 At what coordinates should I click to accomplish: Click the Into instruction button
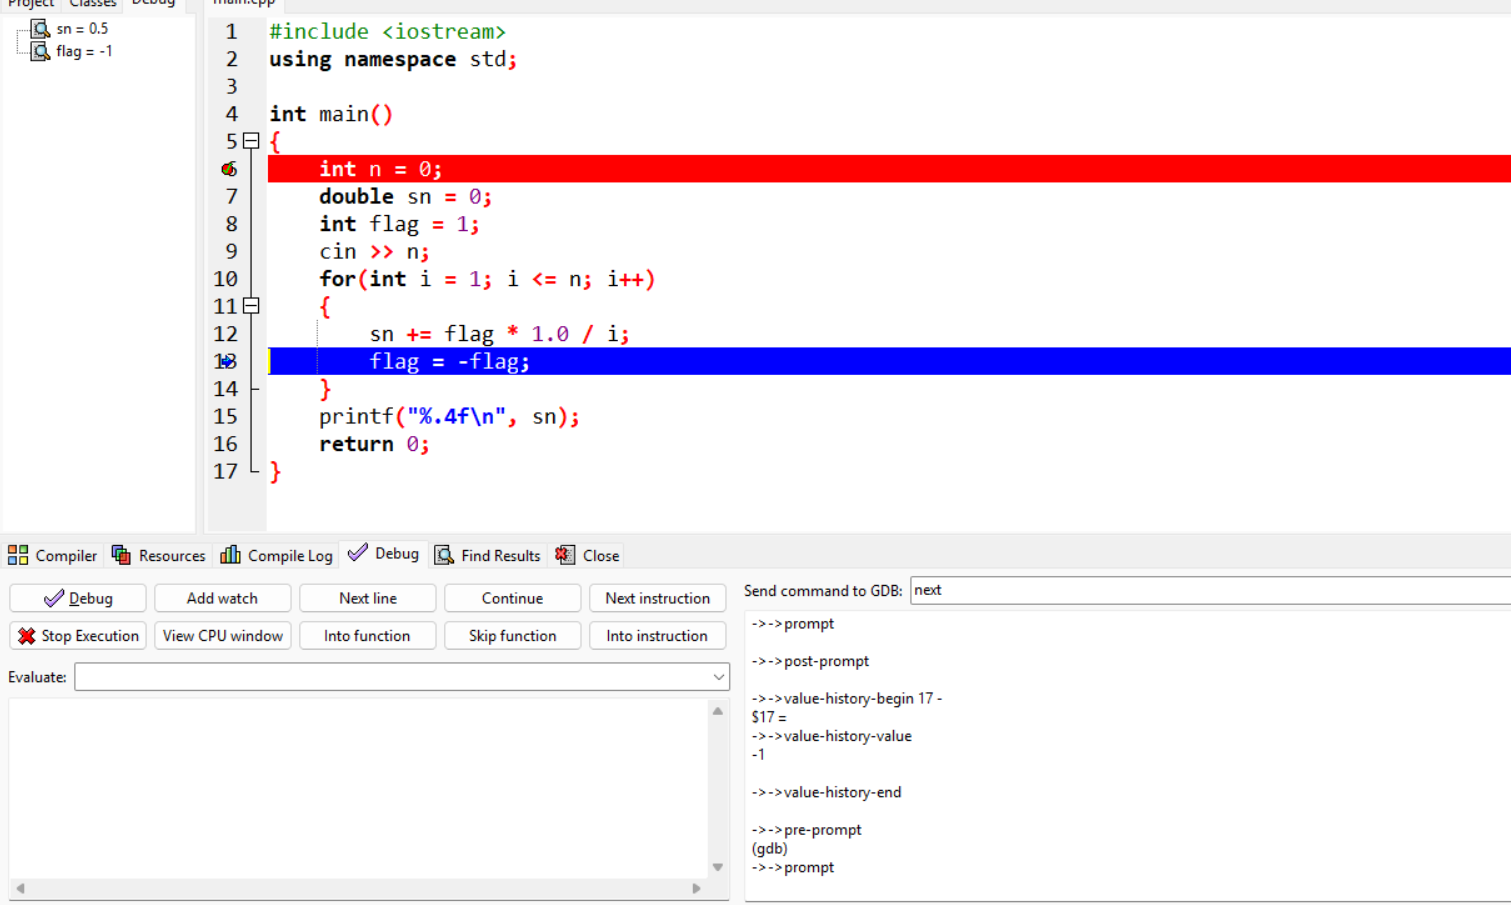658,636
